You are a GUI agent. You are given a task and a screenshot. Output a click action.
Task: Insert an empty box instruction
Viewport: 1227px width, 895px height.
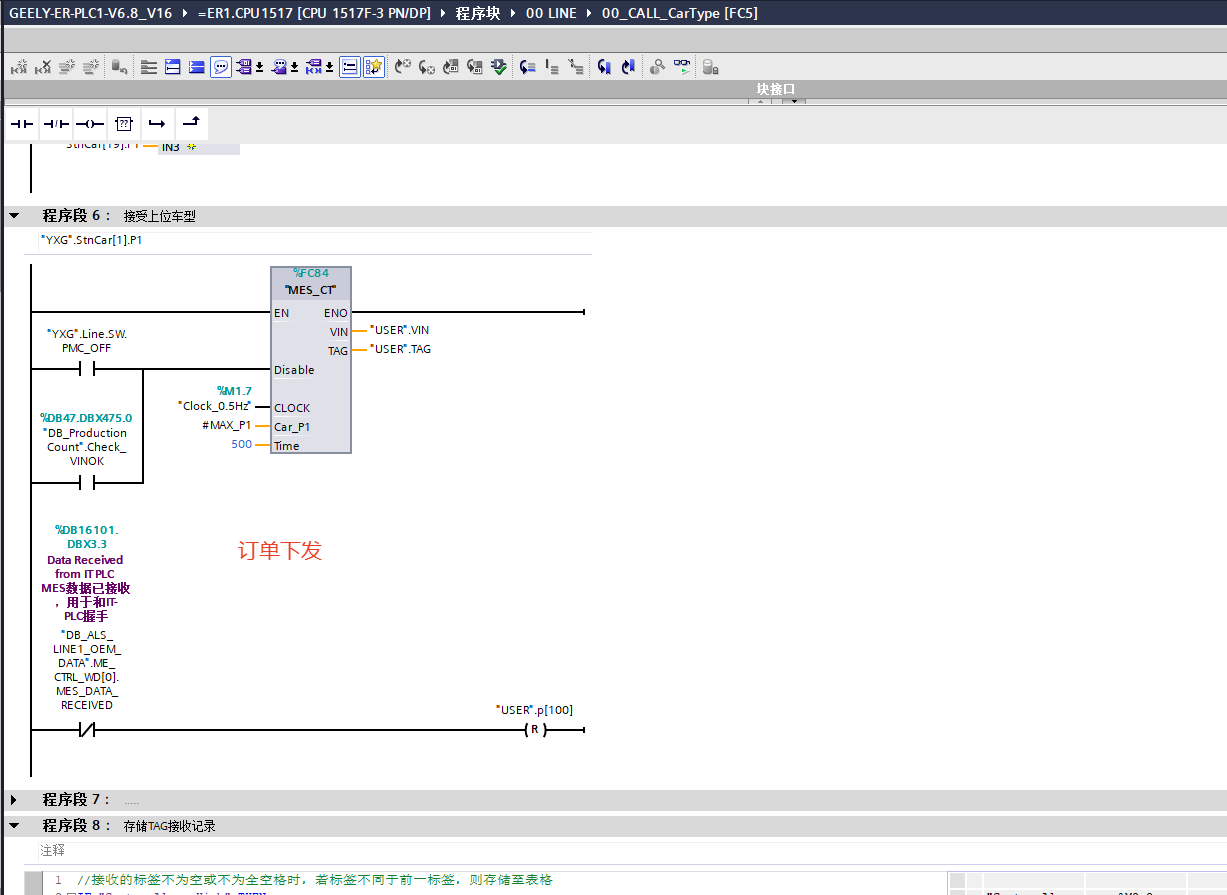coord(124,124)
